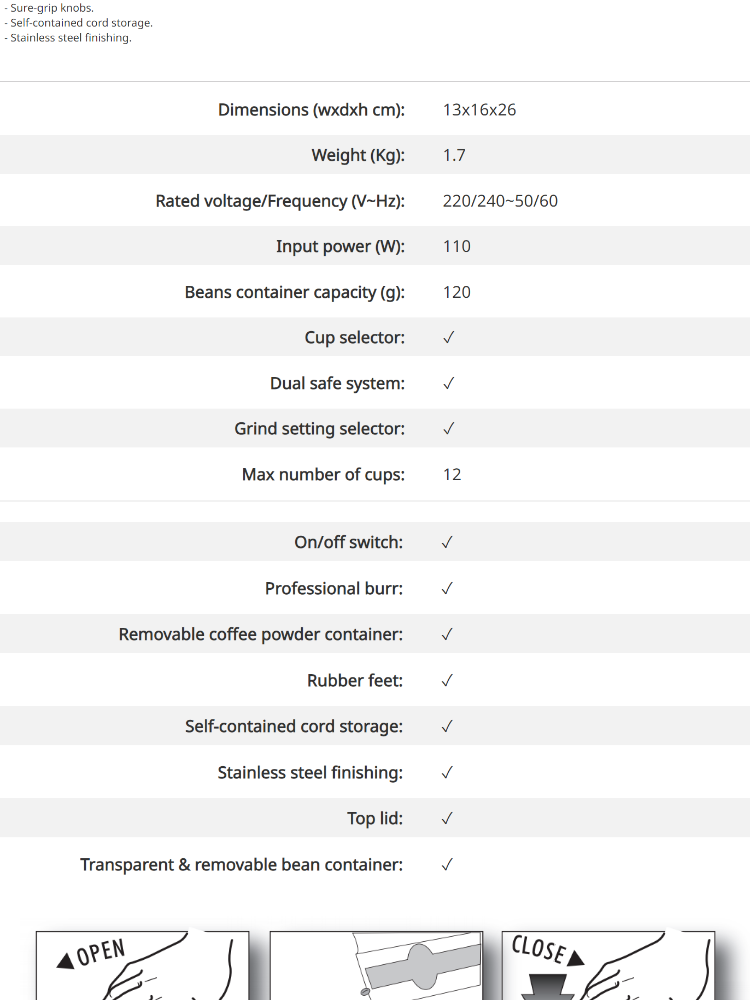The image size is (750, 1000).
Task: Click the Dimensions value 13x16x26
Action: [479, 110]
